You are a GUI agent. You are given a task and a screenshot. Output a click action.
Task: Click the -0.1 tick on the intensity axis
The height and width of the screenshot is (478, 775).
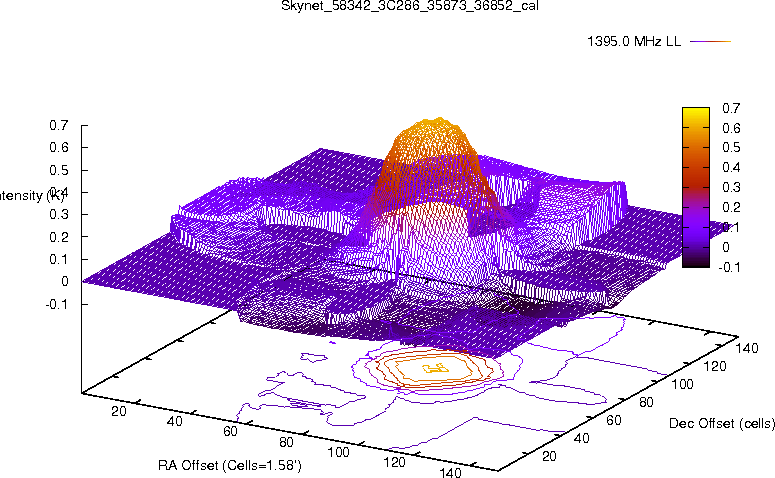pyautogui.click(x=56, y=304)
